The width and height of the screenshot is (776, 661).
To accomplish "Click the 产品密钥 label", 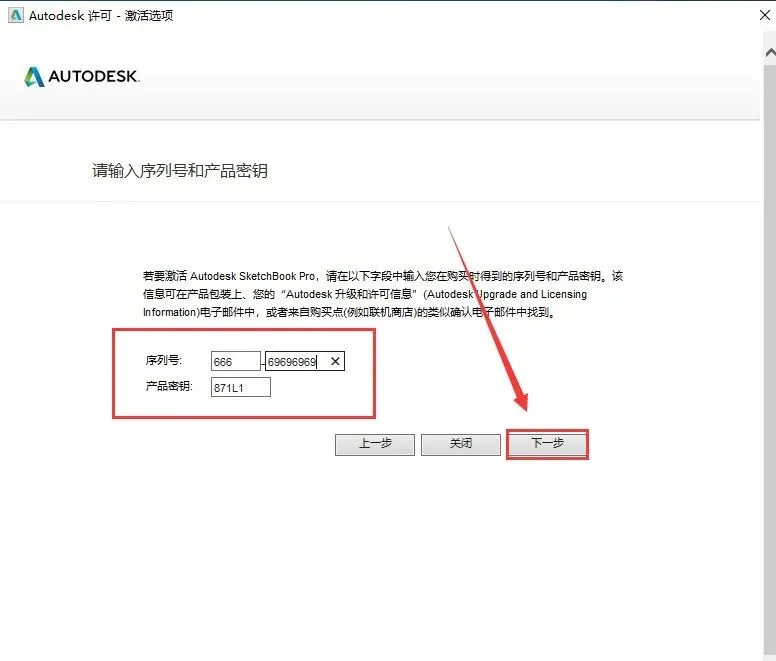I will (x=169, y=386).
